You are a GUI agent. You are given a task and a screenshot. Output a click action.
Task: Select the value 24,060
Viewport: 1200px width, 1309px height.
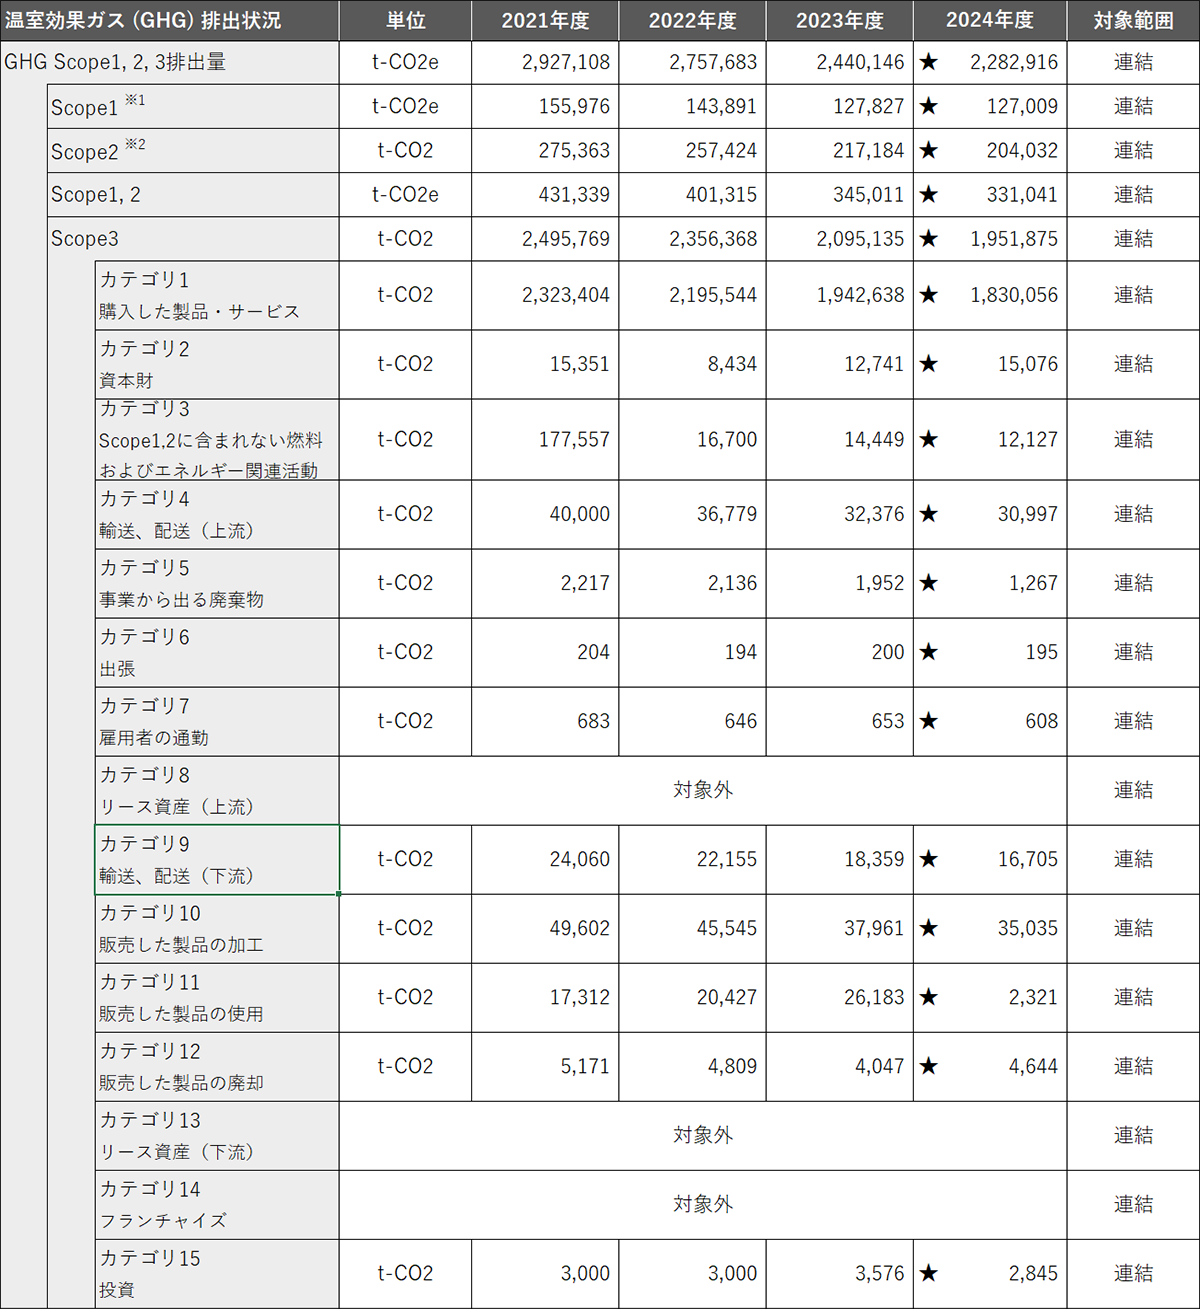point(579,859)
